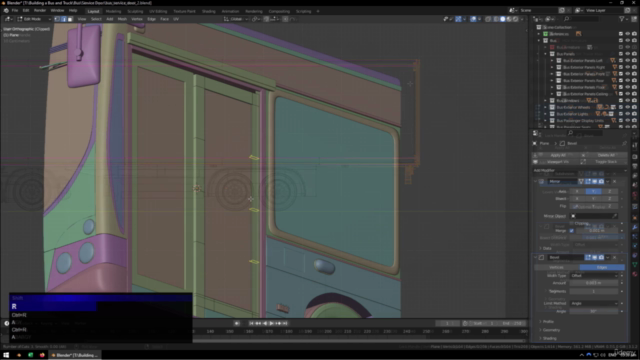Toggle Mirror modifier render camera icon
Image resolution: width=640 pixels, height=360 pixels.
(601, 181)
